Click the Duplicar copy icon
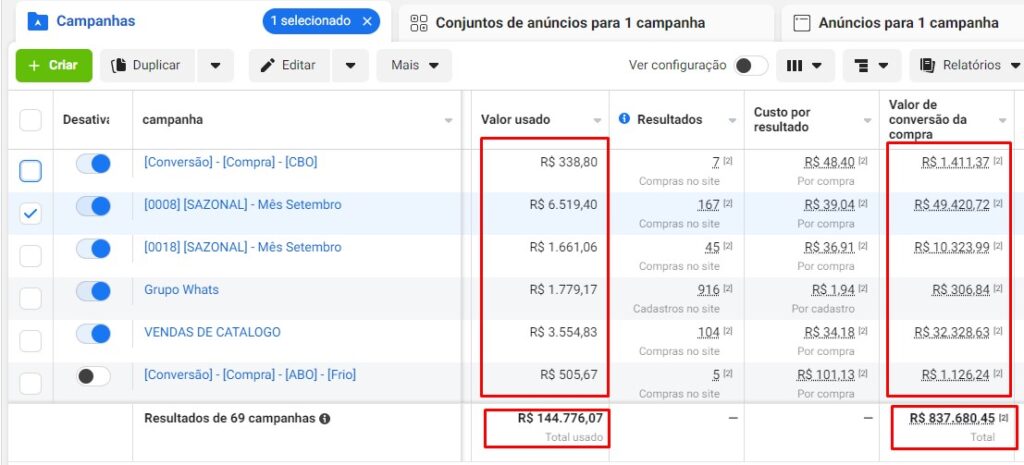1024x465 pixels. pos(118,65)
